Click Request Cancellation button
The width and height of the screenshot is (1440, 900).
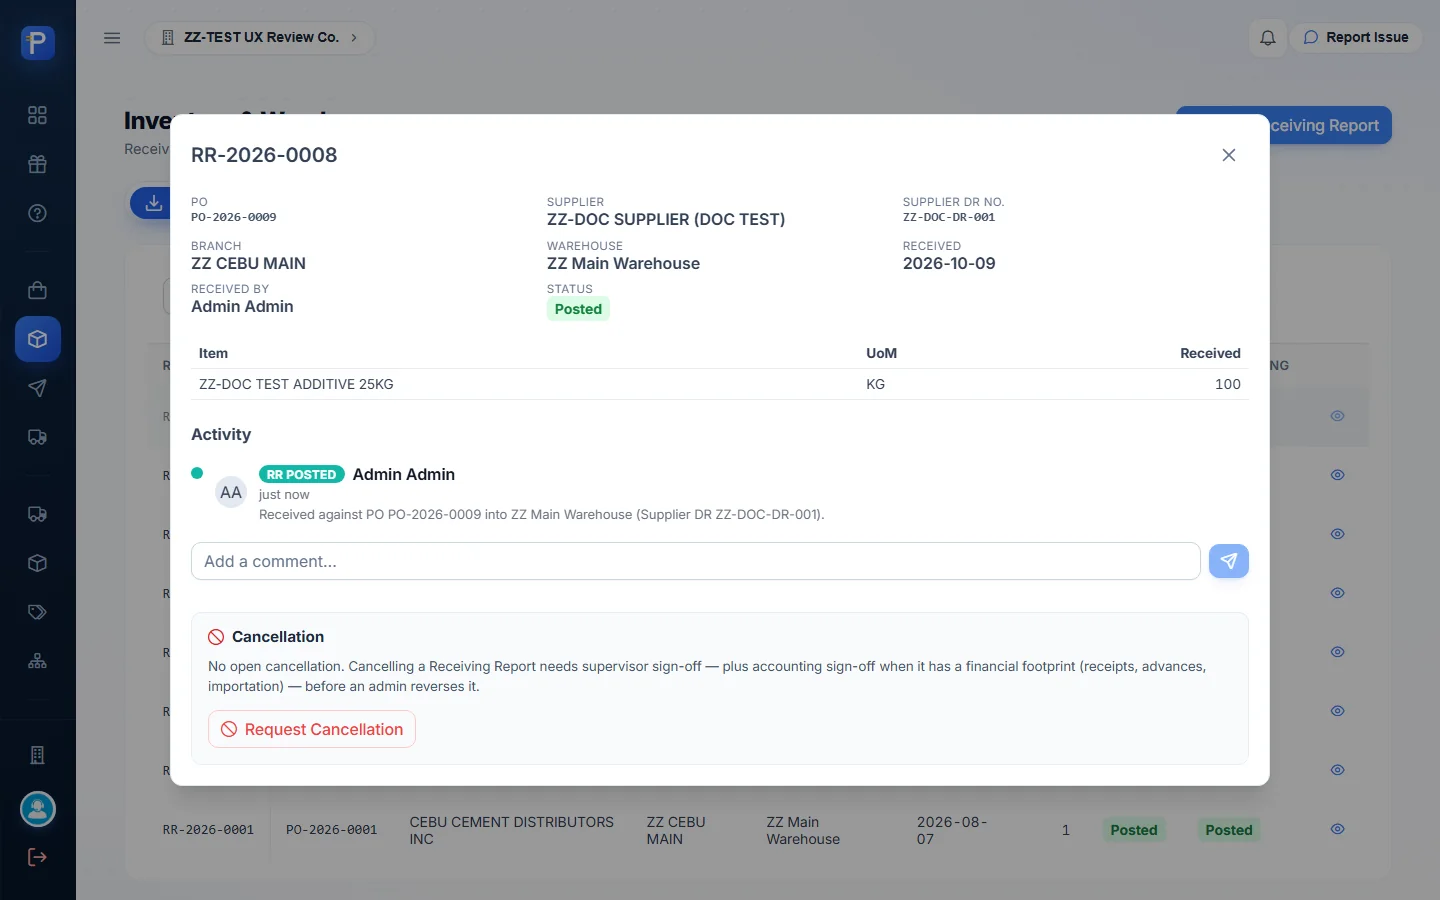(312, 729)
